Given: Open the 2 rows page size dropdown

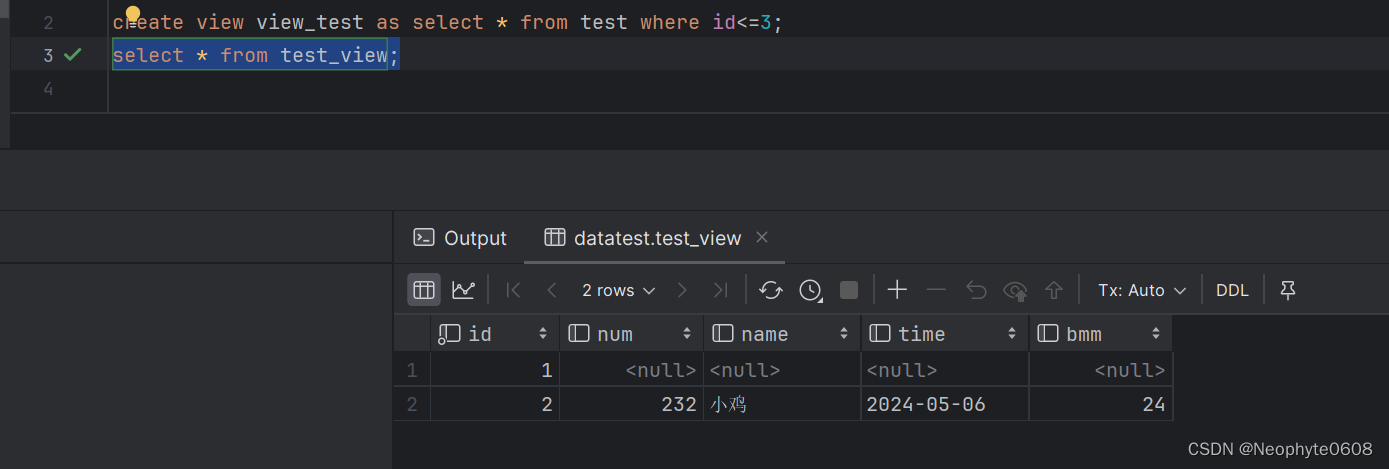Looking at the screenshot, I should (x=619, y=290).
